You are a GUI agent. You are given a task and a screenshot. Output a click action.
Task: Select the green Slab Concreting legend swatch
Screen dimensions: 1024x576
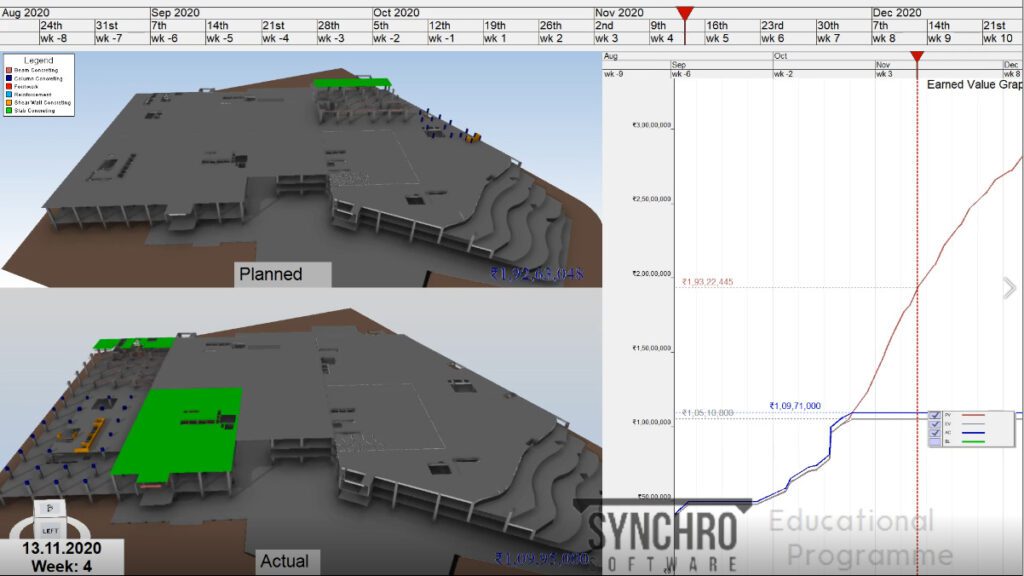click(9, 110)
